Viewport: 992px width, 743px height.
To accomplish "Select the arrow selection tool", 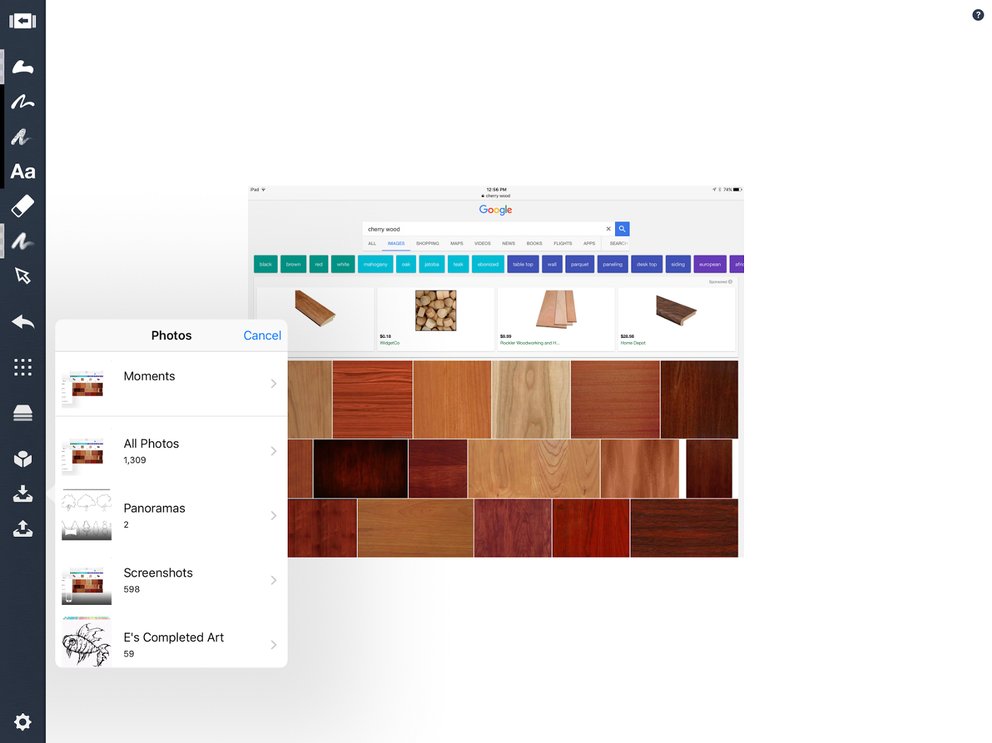I will tap(23, 275).
